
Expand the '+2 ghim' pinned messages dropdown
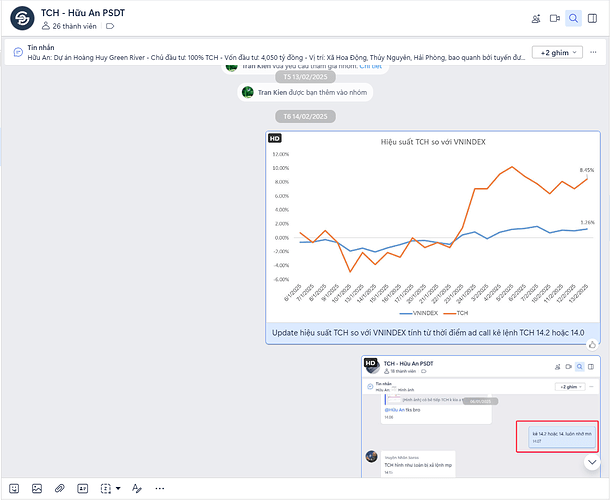click(559, 52)
